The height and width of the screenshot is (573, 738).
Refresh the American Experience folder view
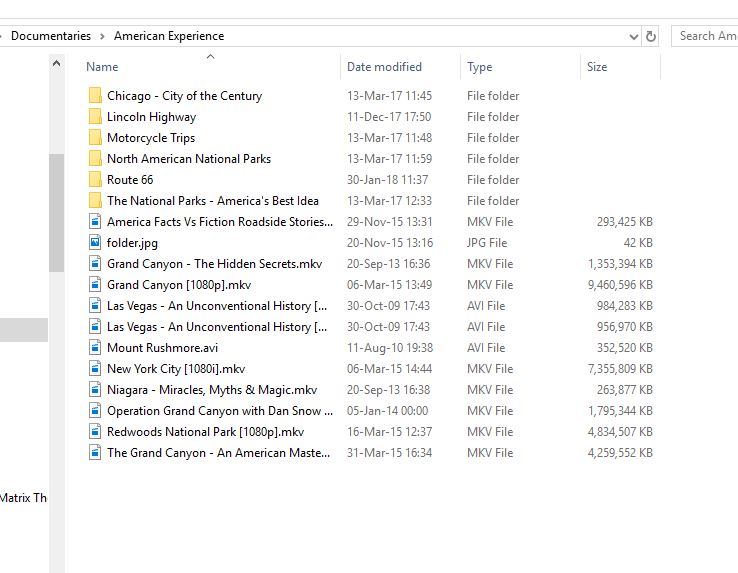coord(650,36)
